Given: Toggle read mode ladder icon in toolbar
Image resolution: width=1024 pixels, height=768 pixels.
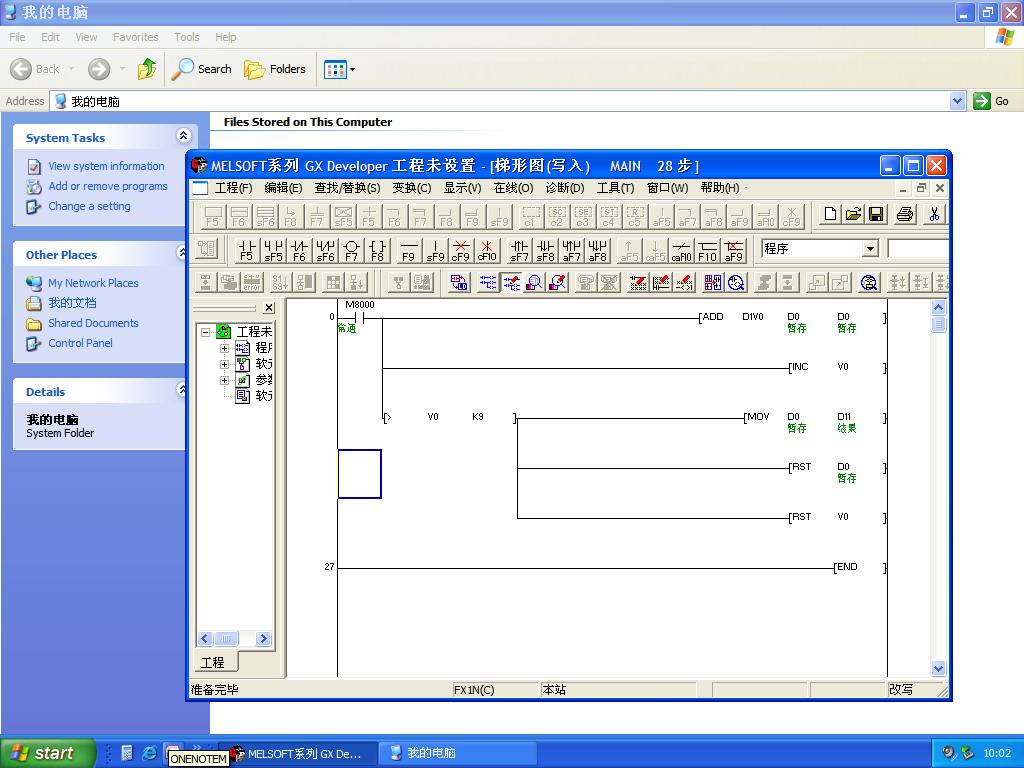Looking at the screenshot, I should (488, 283).
